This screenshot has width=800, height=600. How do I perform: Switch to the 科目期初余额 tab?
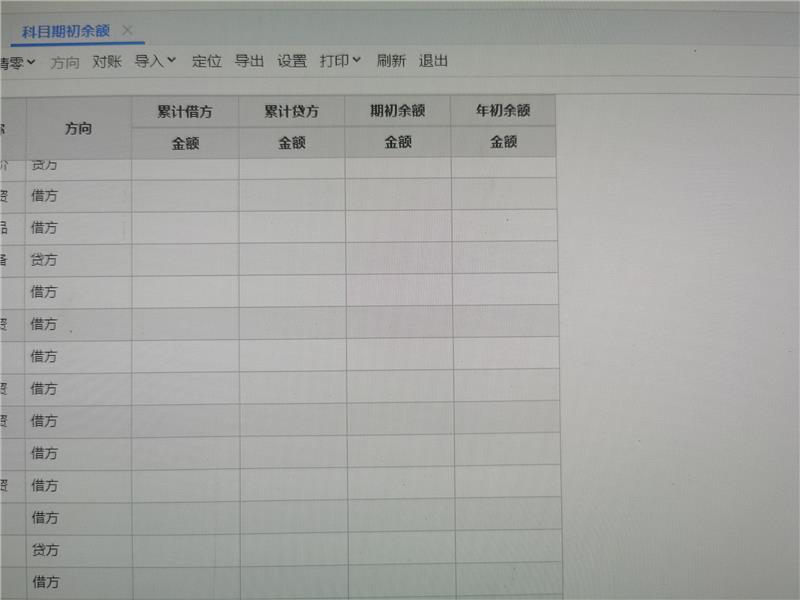pyautogui.click(x=66, y=30)
